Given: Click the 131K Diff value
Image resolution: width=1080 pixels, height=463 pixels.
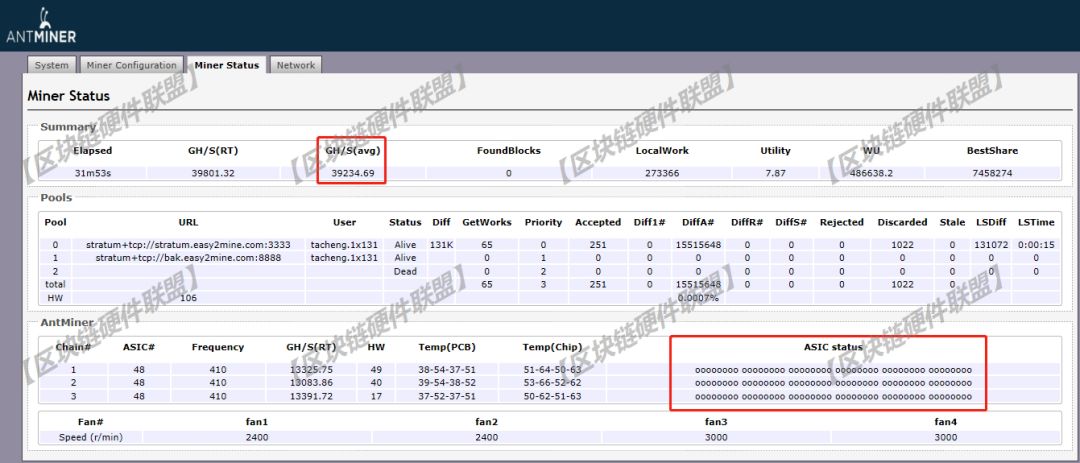Looking at the screenshot, I should 441,245.
